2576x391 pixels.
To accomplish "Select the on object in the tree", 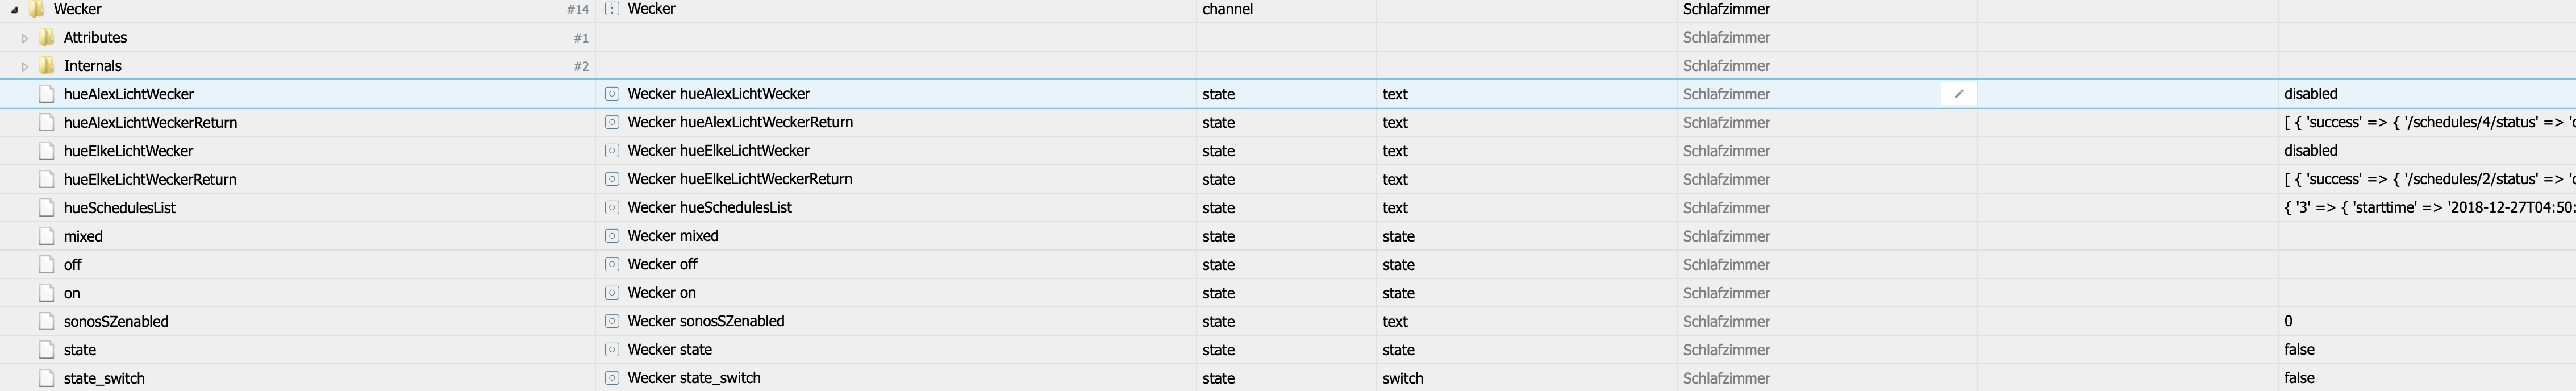I will (72, 293).
